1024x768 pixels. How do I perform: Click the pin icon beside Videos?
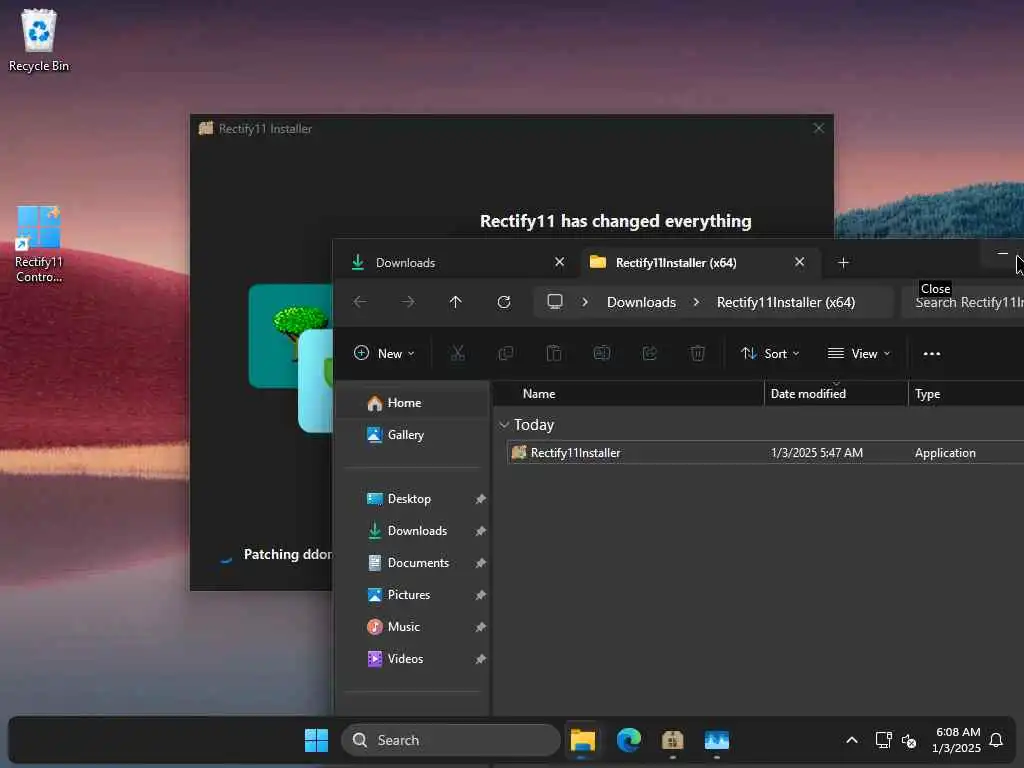pos(481,659)
